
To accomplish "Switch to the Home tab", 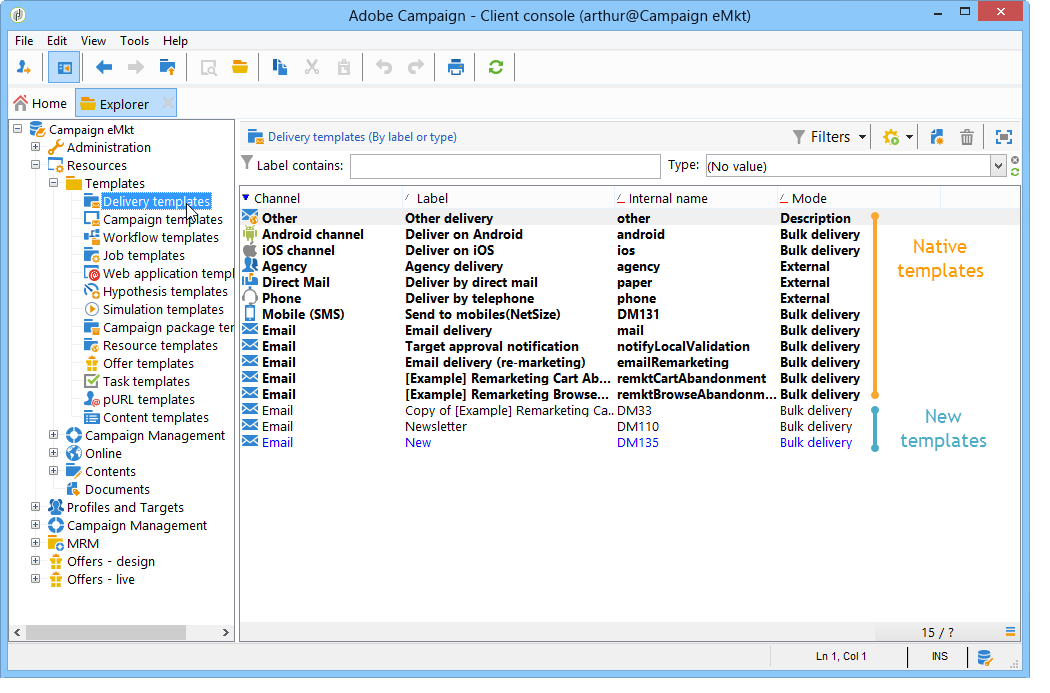I will (40, 103).
